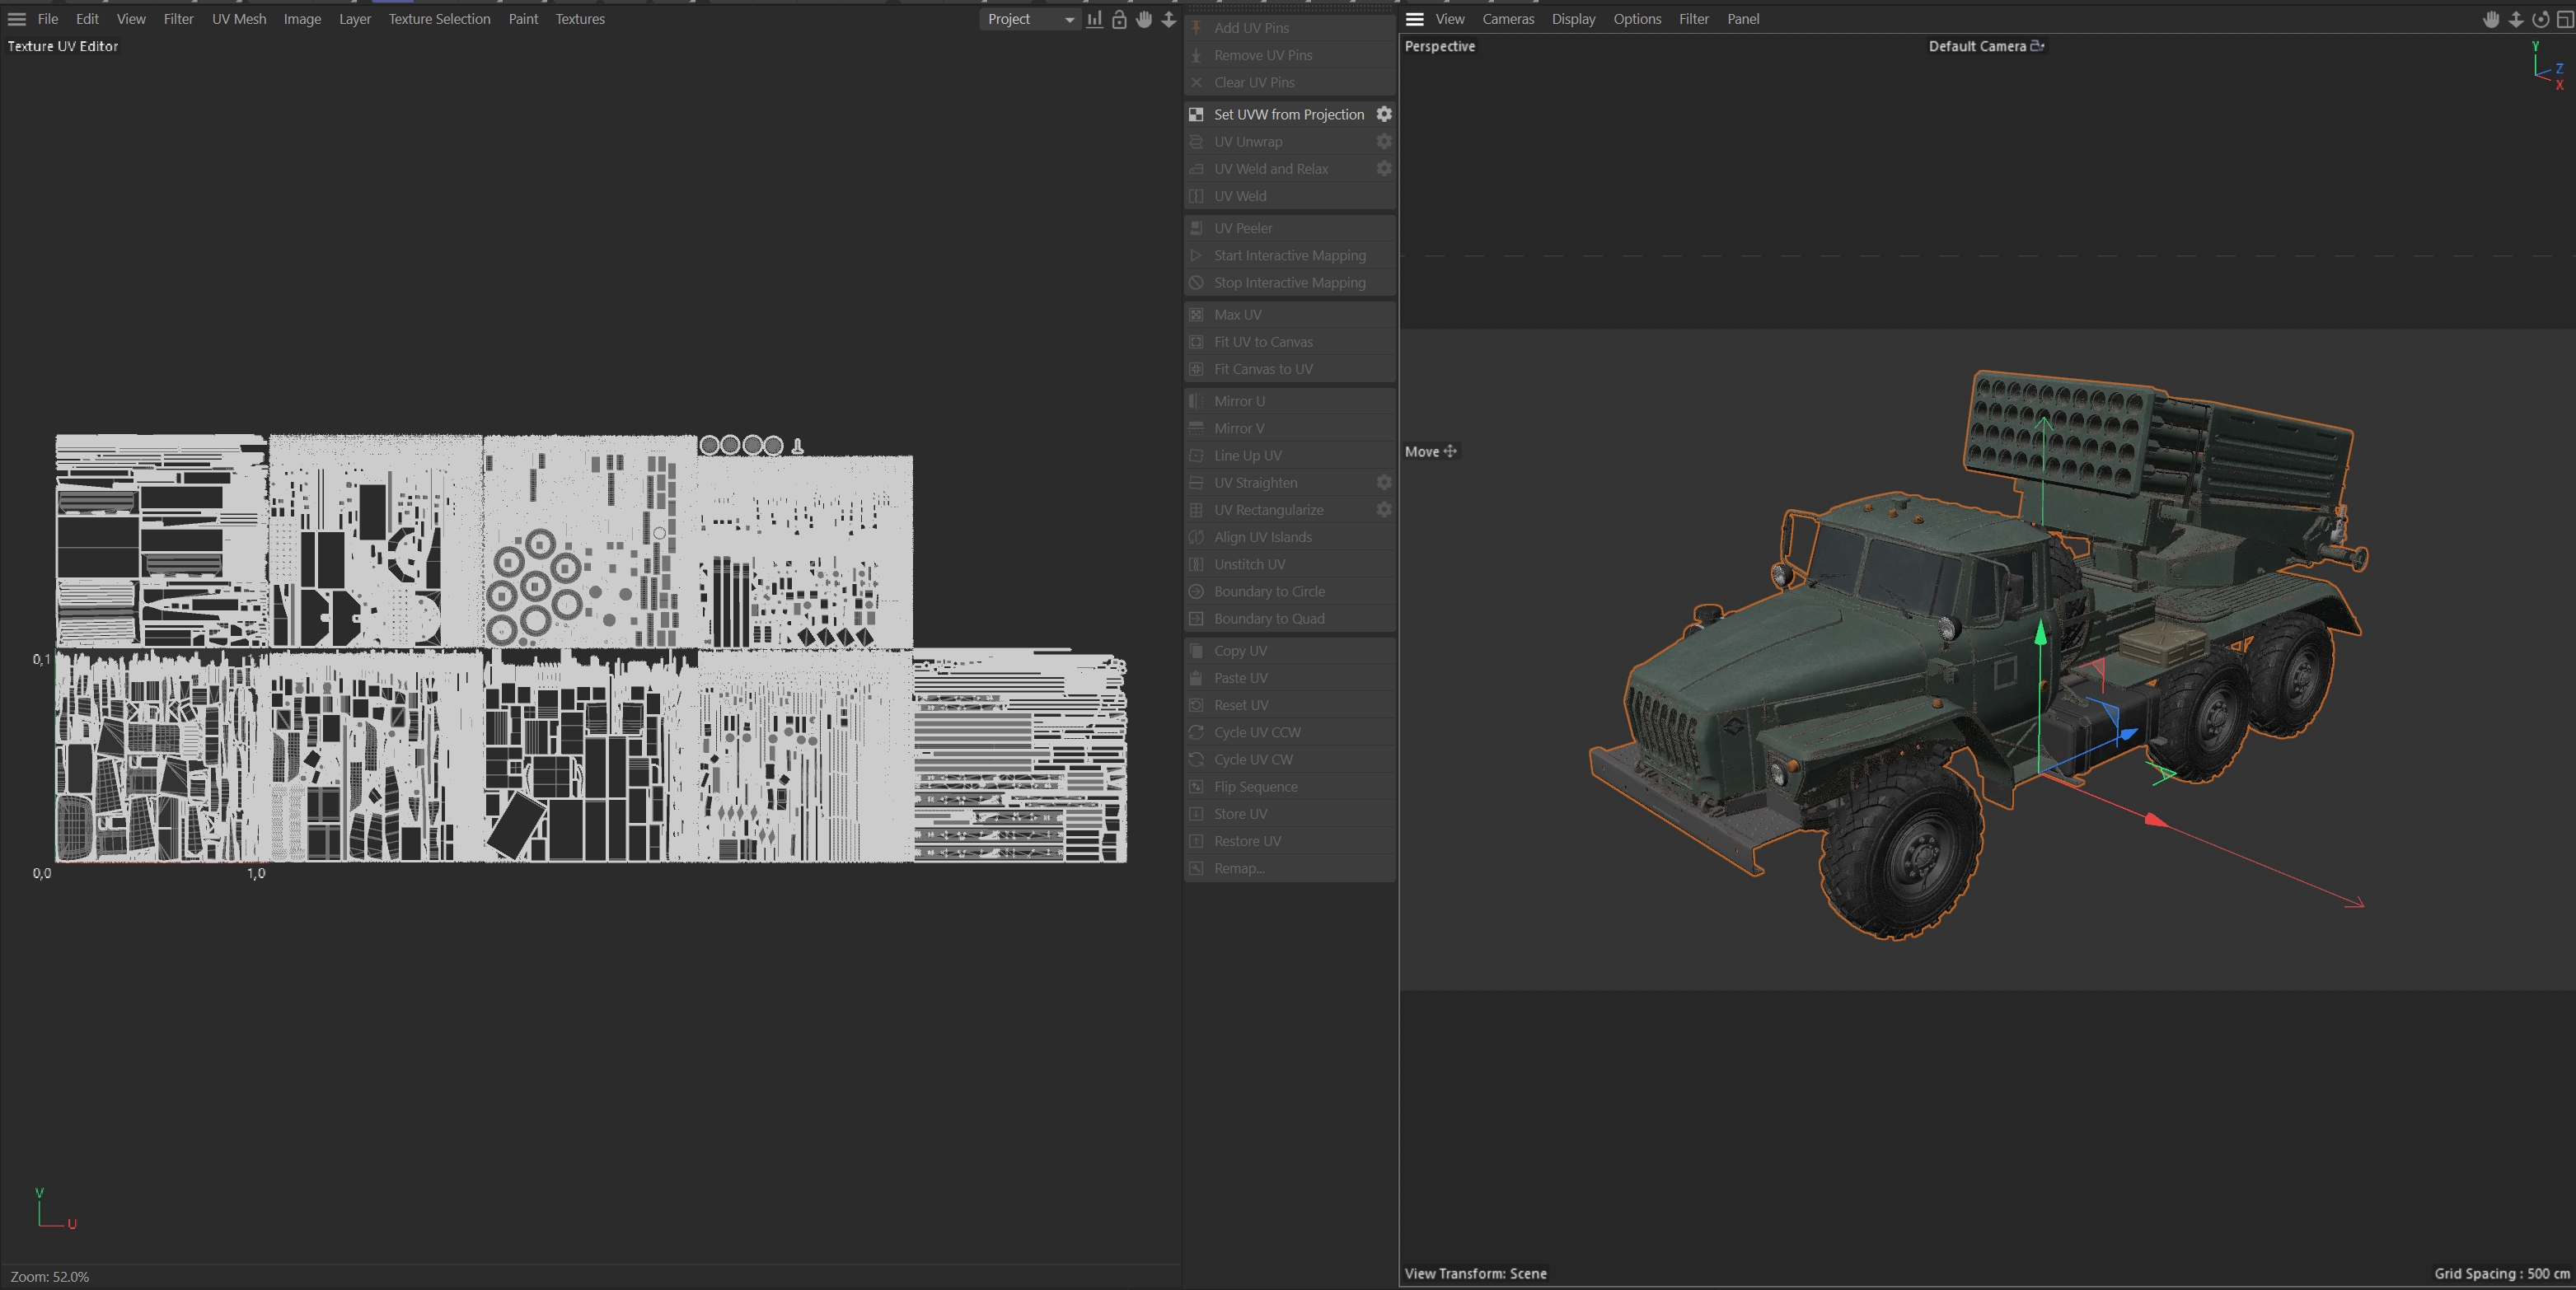Viewport: 2576px width, 1290px height.
Task: Open the viewport hamburger menu
Action: [1414, 19]
